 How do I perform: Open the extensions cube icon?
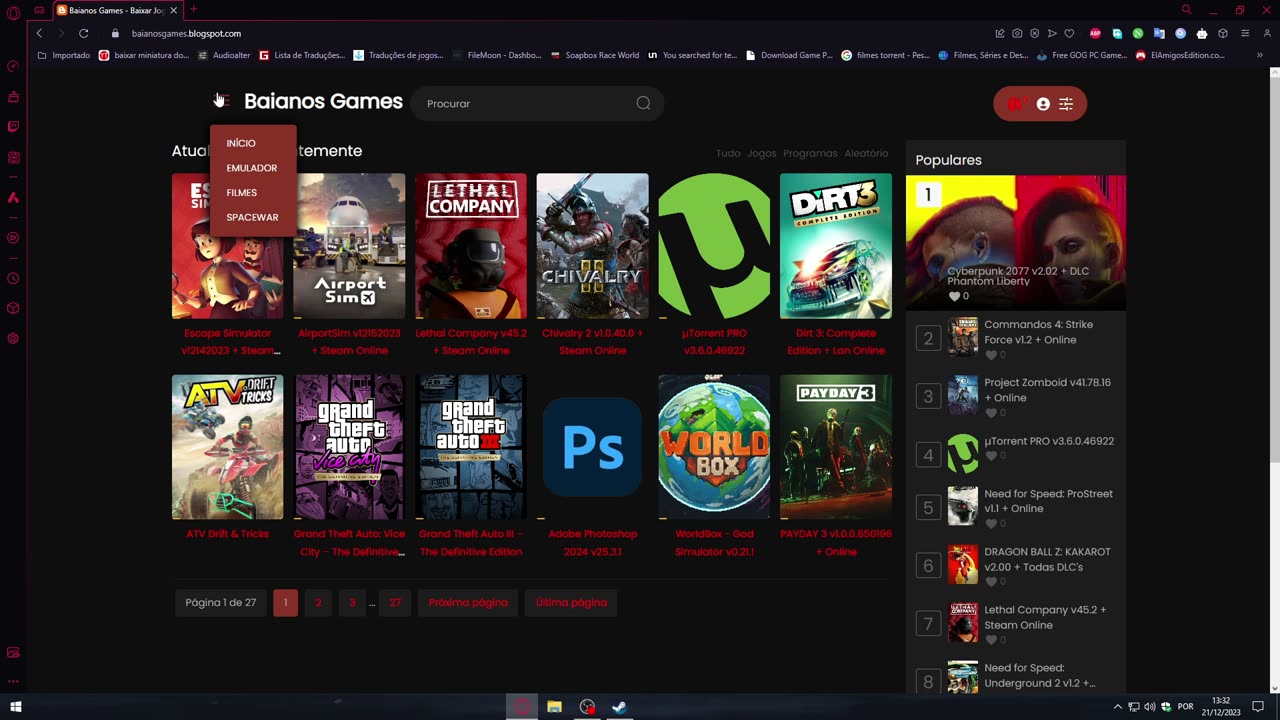(1222, 33)
